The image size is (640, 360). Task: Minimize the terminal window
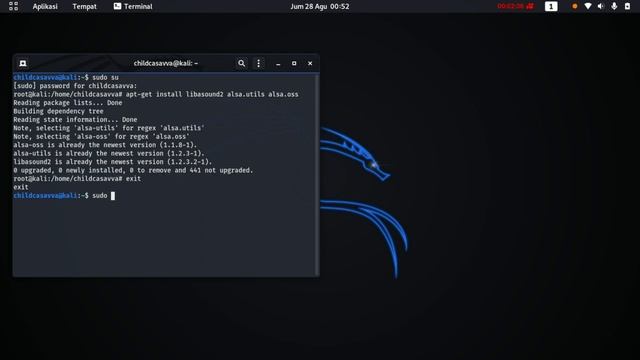click(278, 64)
